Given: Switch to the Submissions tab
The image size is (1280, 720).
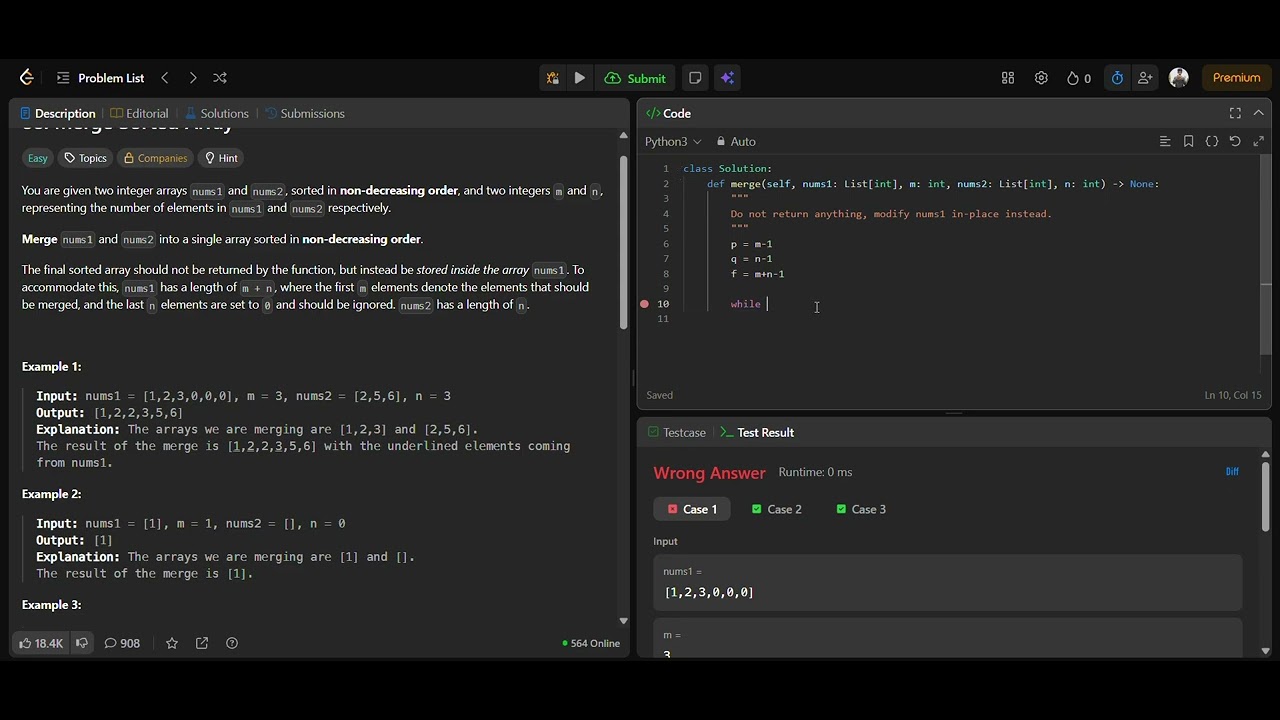Looking at the screenshot, I should 304,113.
